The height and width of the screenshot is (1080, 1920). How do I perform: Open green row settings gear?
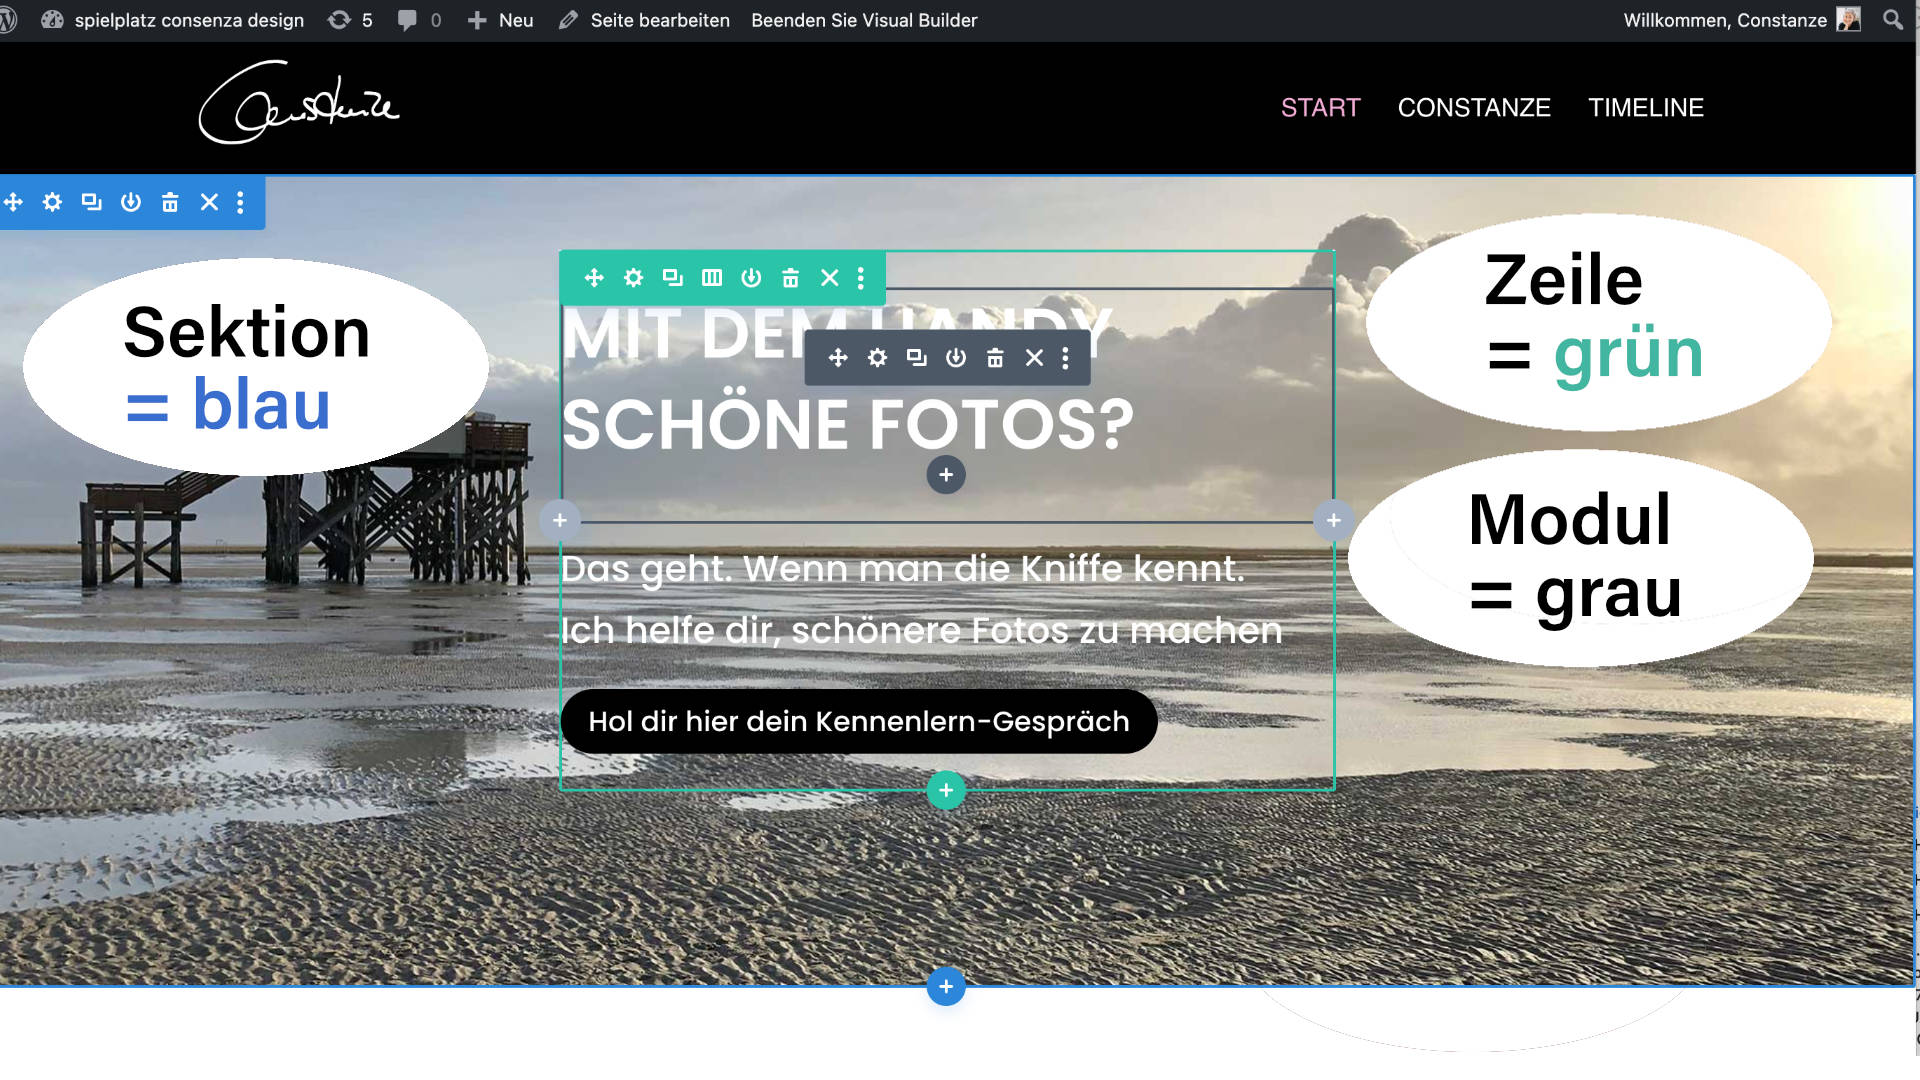(633, 278)
